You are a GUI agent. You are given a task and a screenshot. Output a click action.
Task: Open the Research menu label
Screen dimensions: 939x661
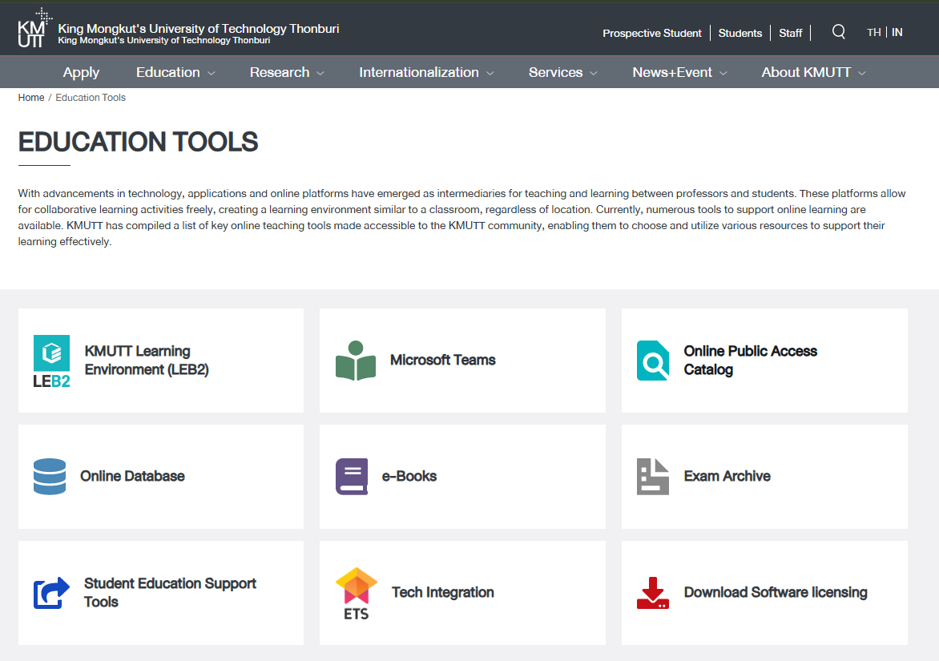(x=280, y=72)
